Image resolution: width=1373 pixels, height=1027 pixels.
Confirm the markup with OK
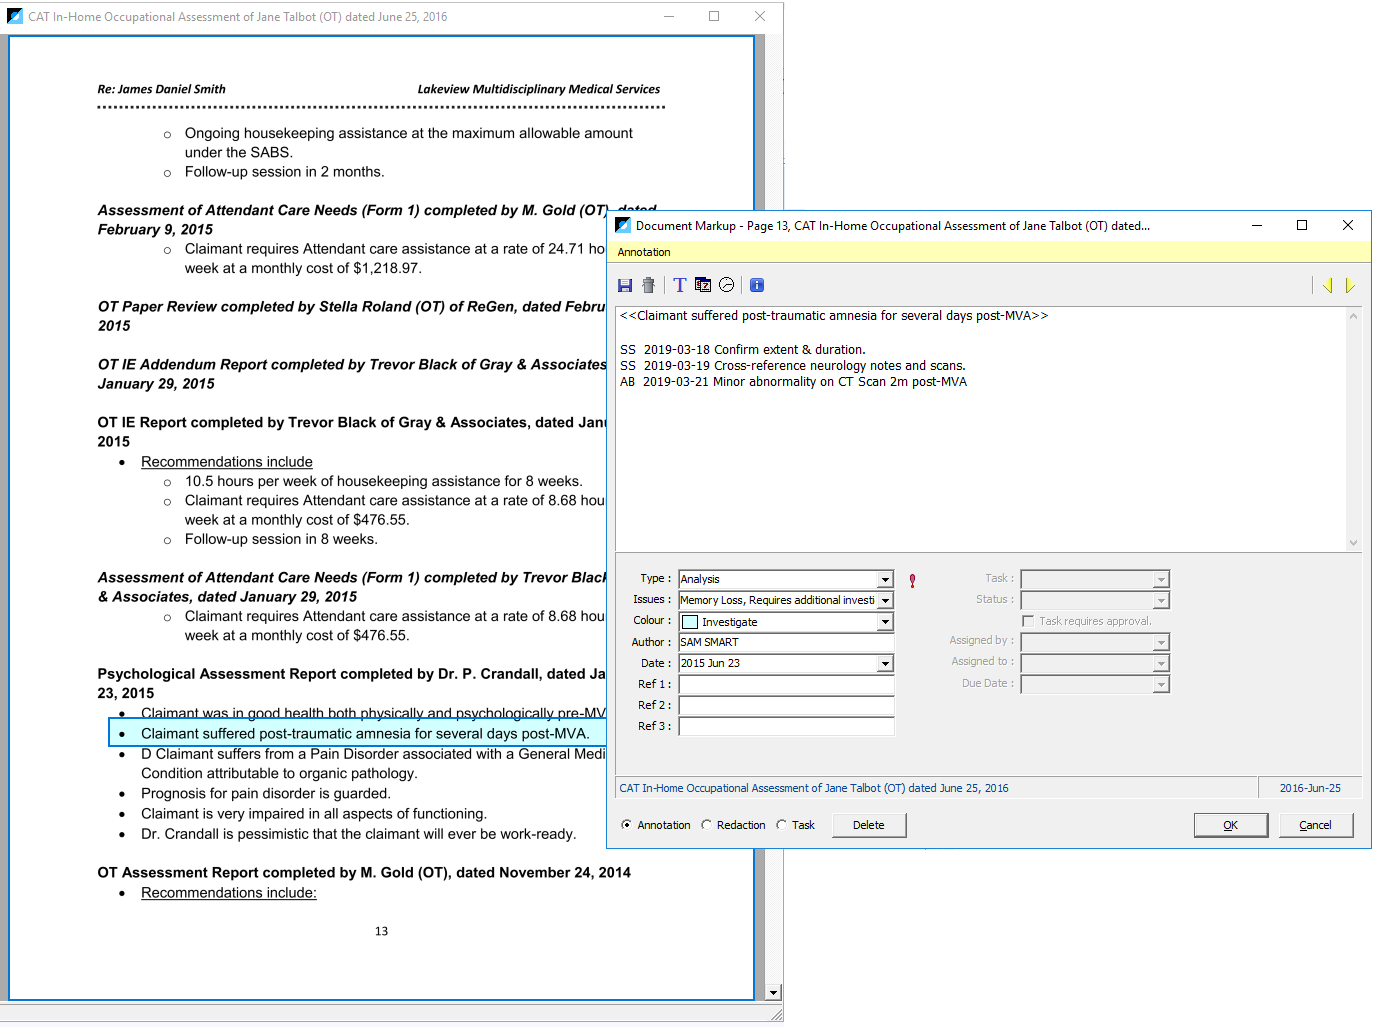tap(1230, 825)
